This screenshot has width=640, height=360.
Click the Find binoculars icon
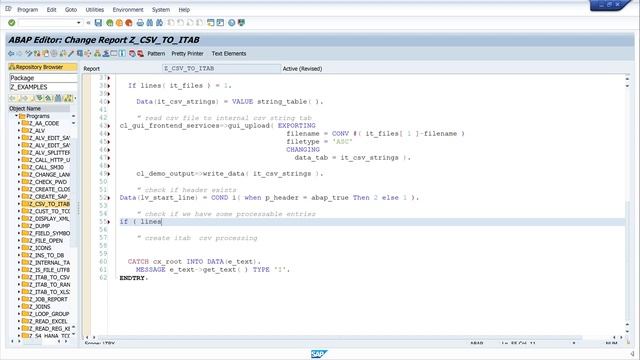(x=150, y=23)
